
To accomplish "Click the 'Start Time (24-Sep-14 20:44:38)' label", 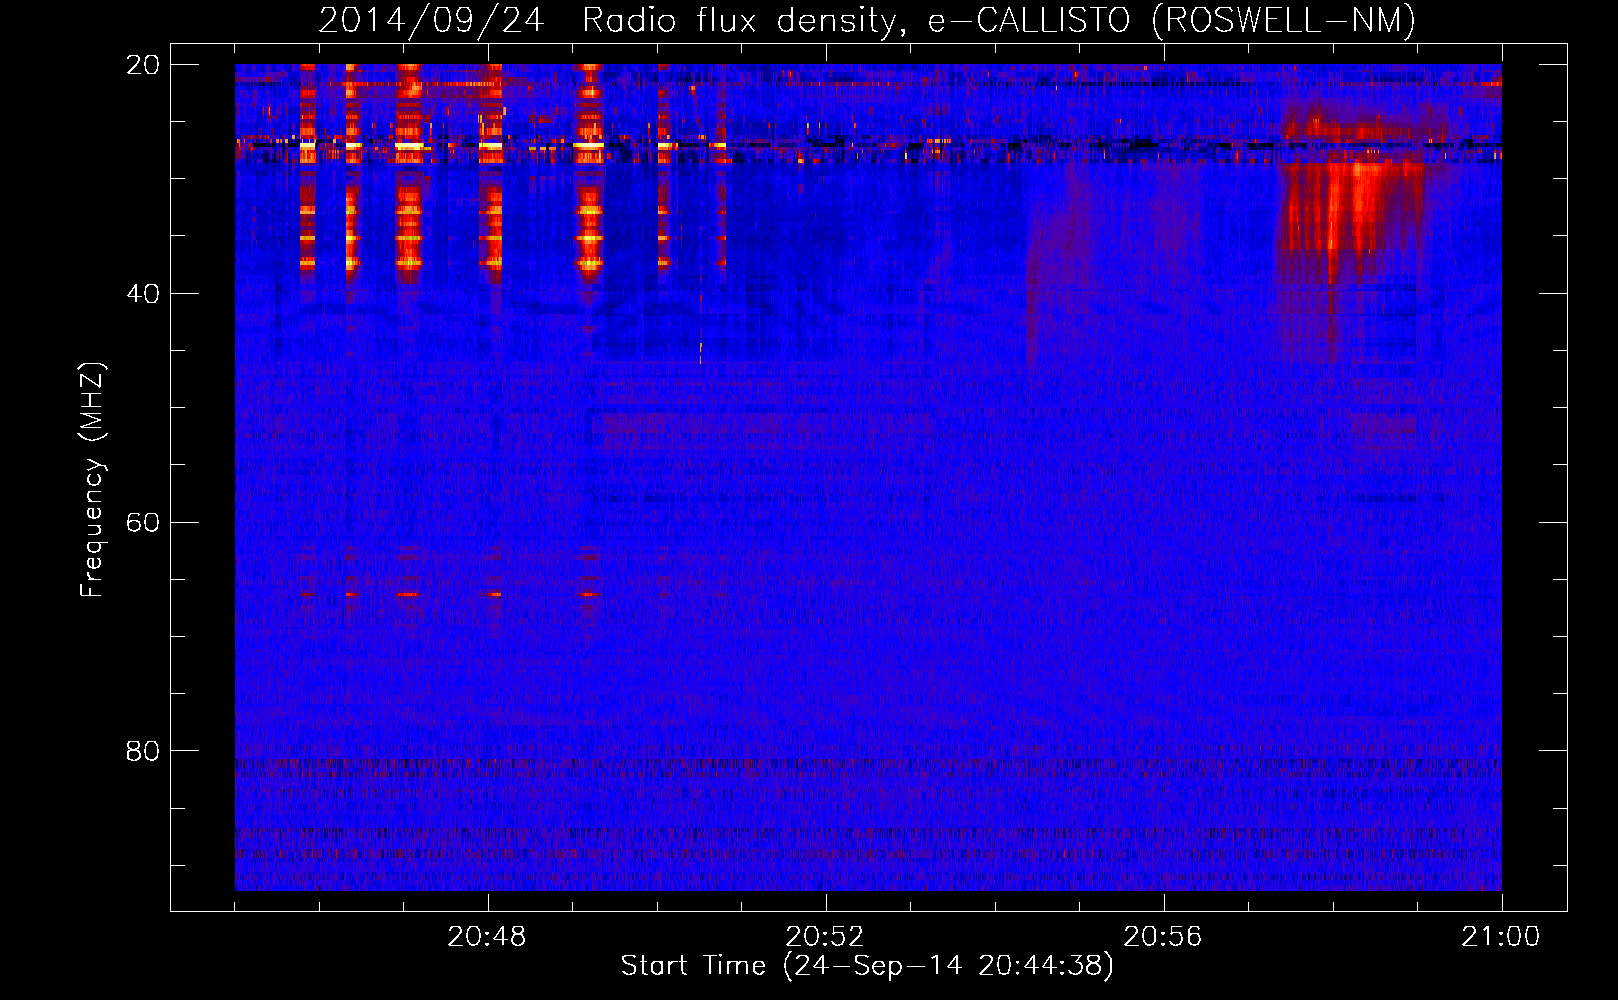I will [x=867, y=966].
